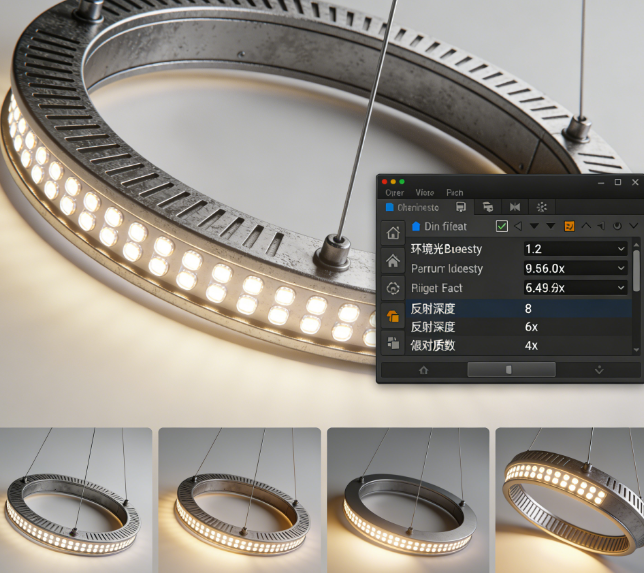Viewport: 644px width, 573px height.
Task: Click the left-pointing triangle toggle in toolbar
Action: [518, 227]
